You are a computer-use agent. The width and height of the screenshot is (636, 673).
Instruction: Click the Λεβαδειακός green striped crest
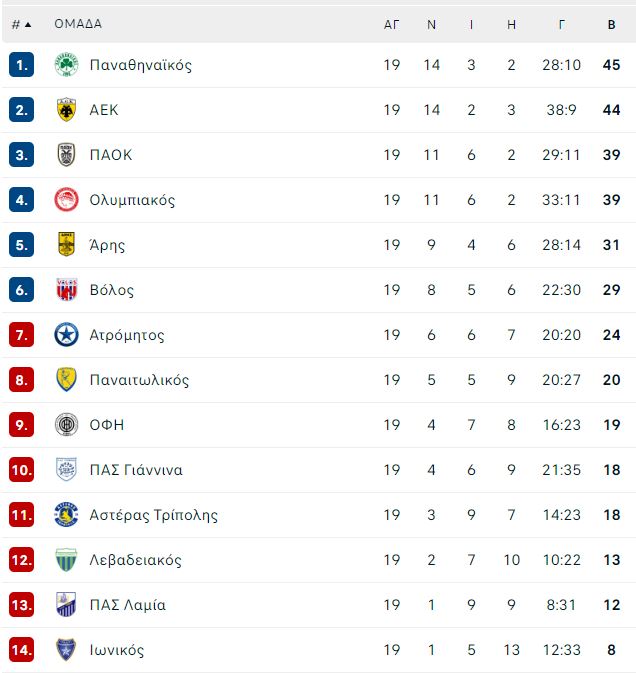tap(66, 560)
